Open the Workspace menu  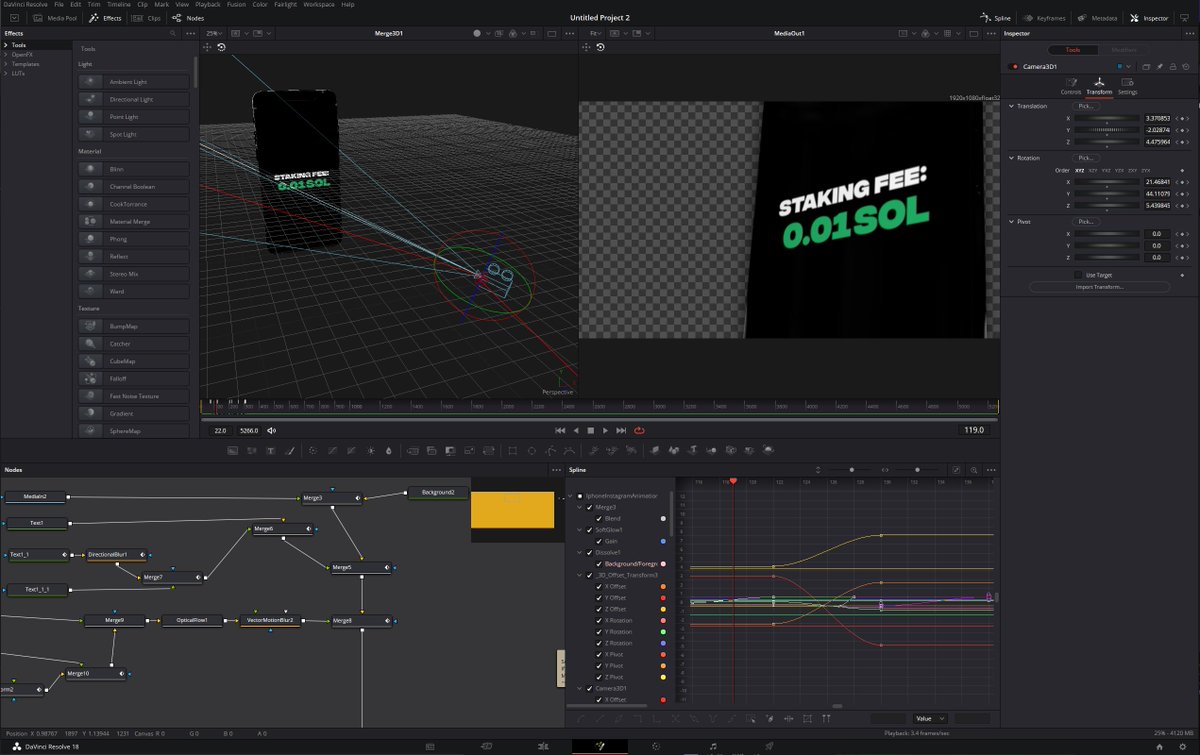coord(319,4)
